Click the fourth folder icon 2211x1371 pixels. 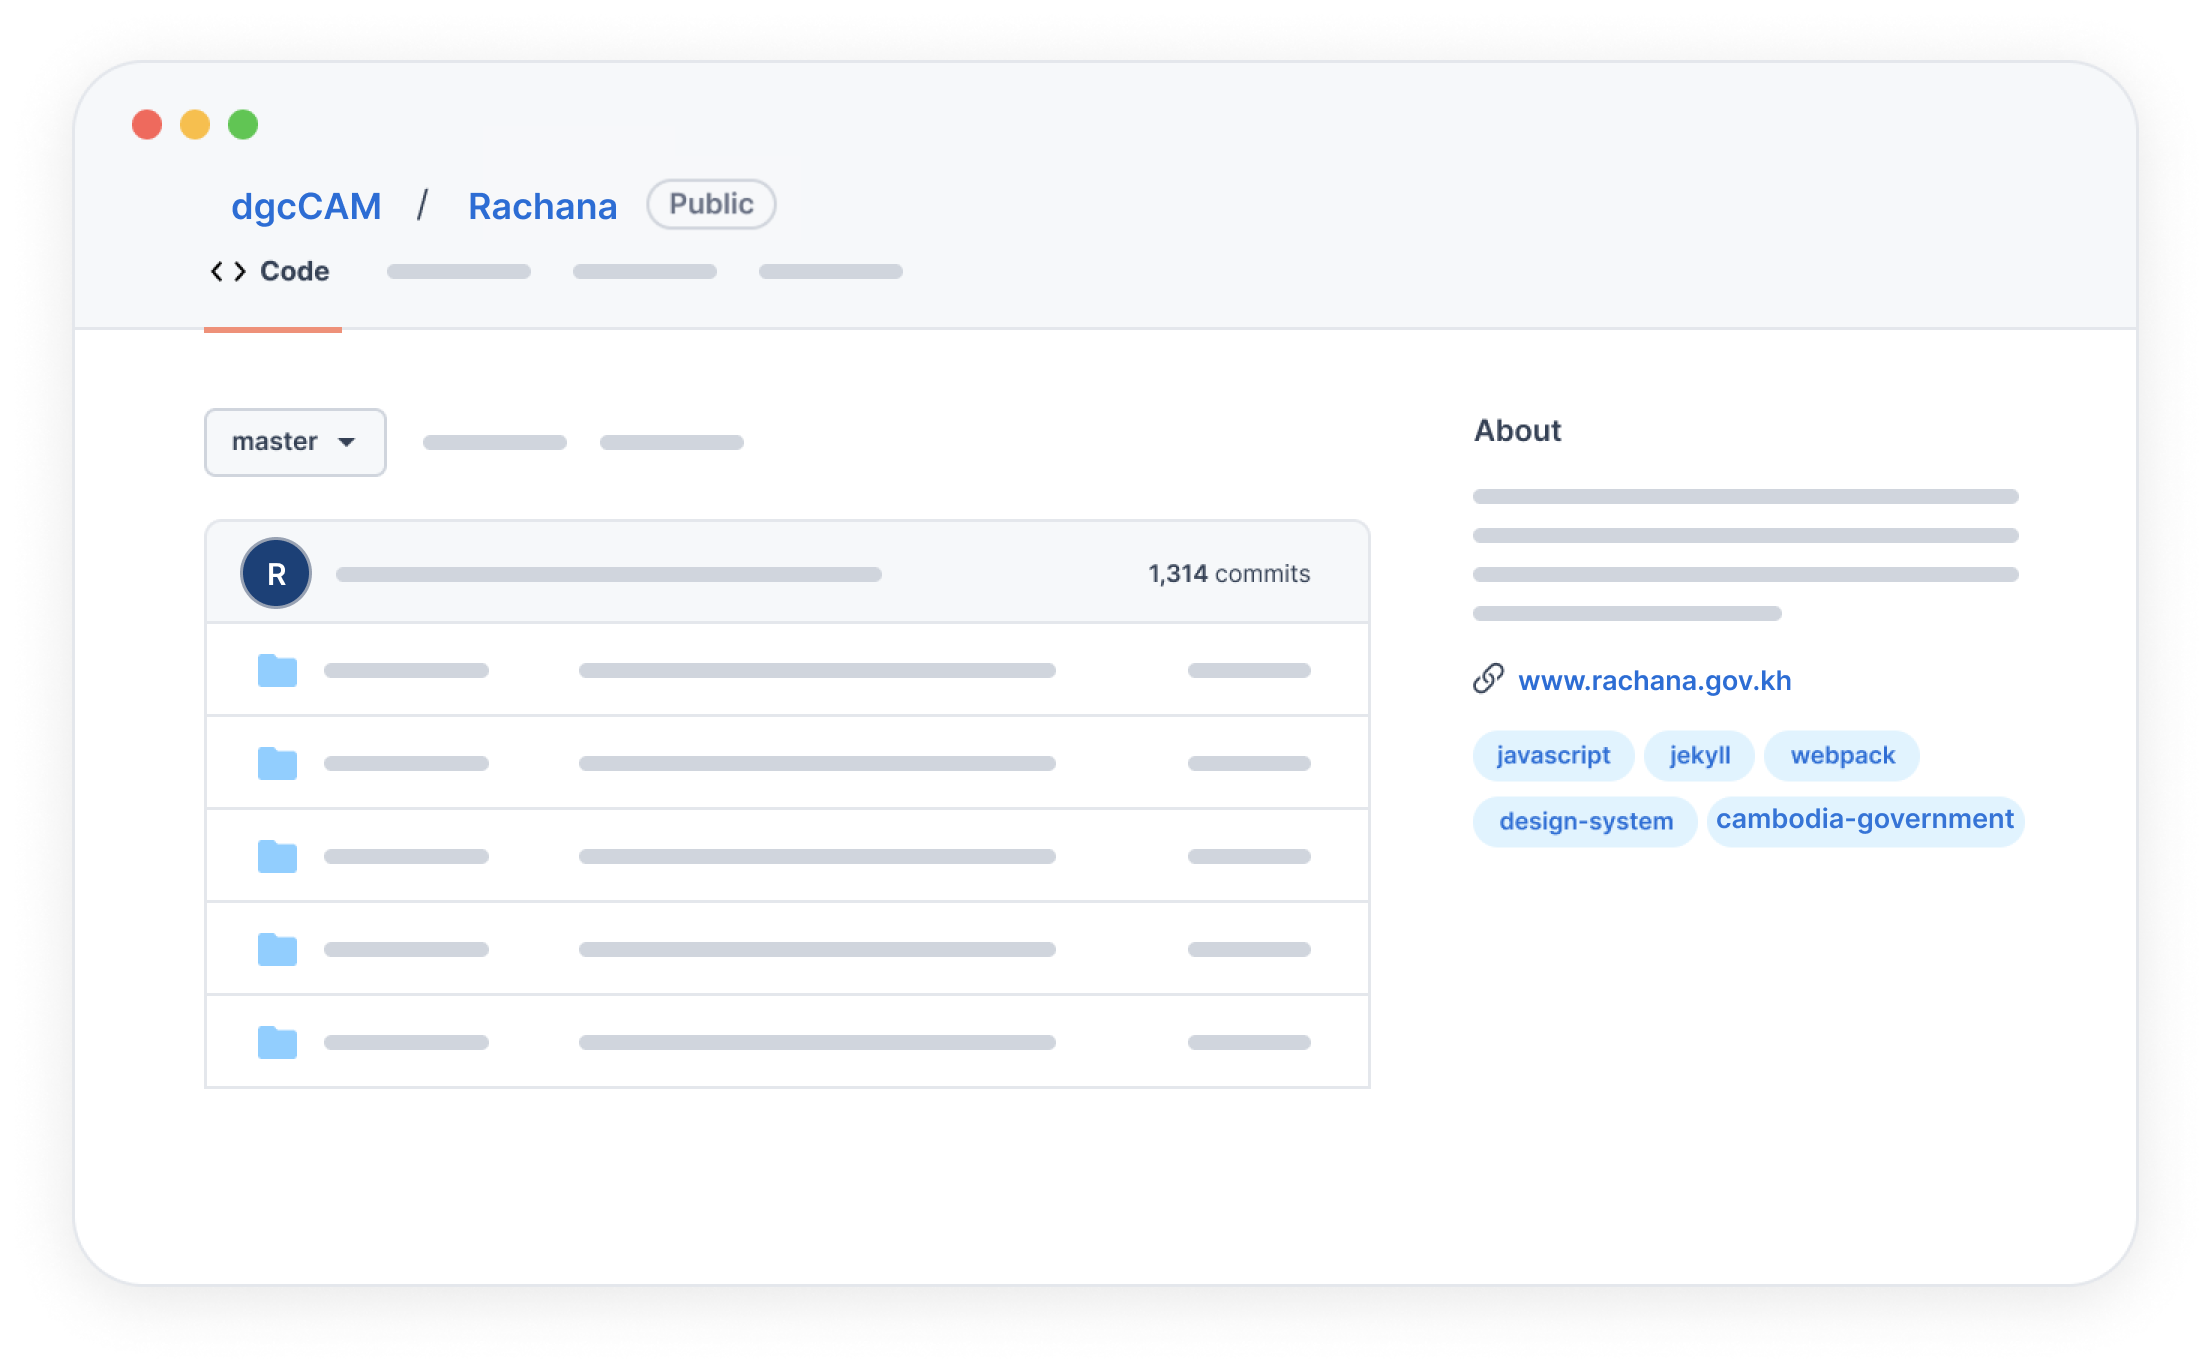coord(277,949)
